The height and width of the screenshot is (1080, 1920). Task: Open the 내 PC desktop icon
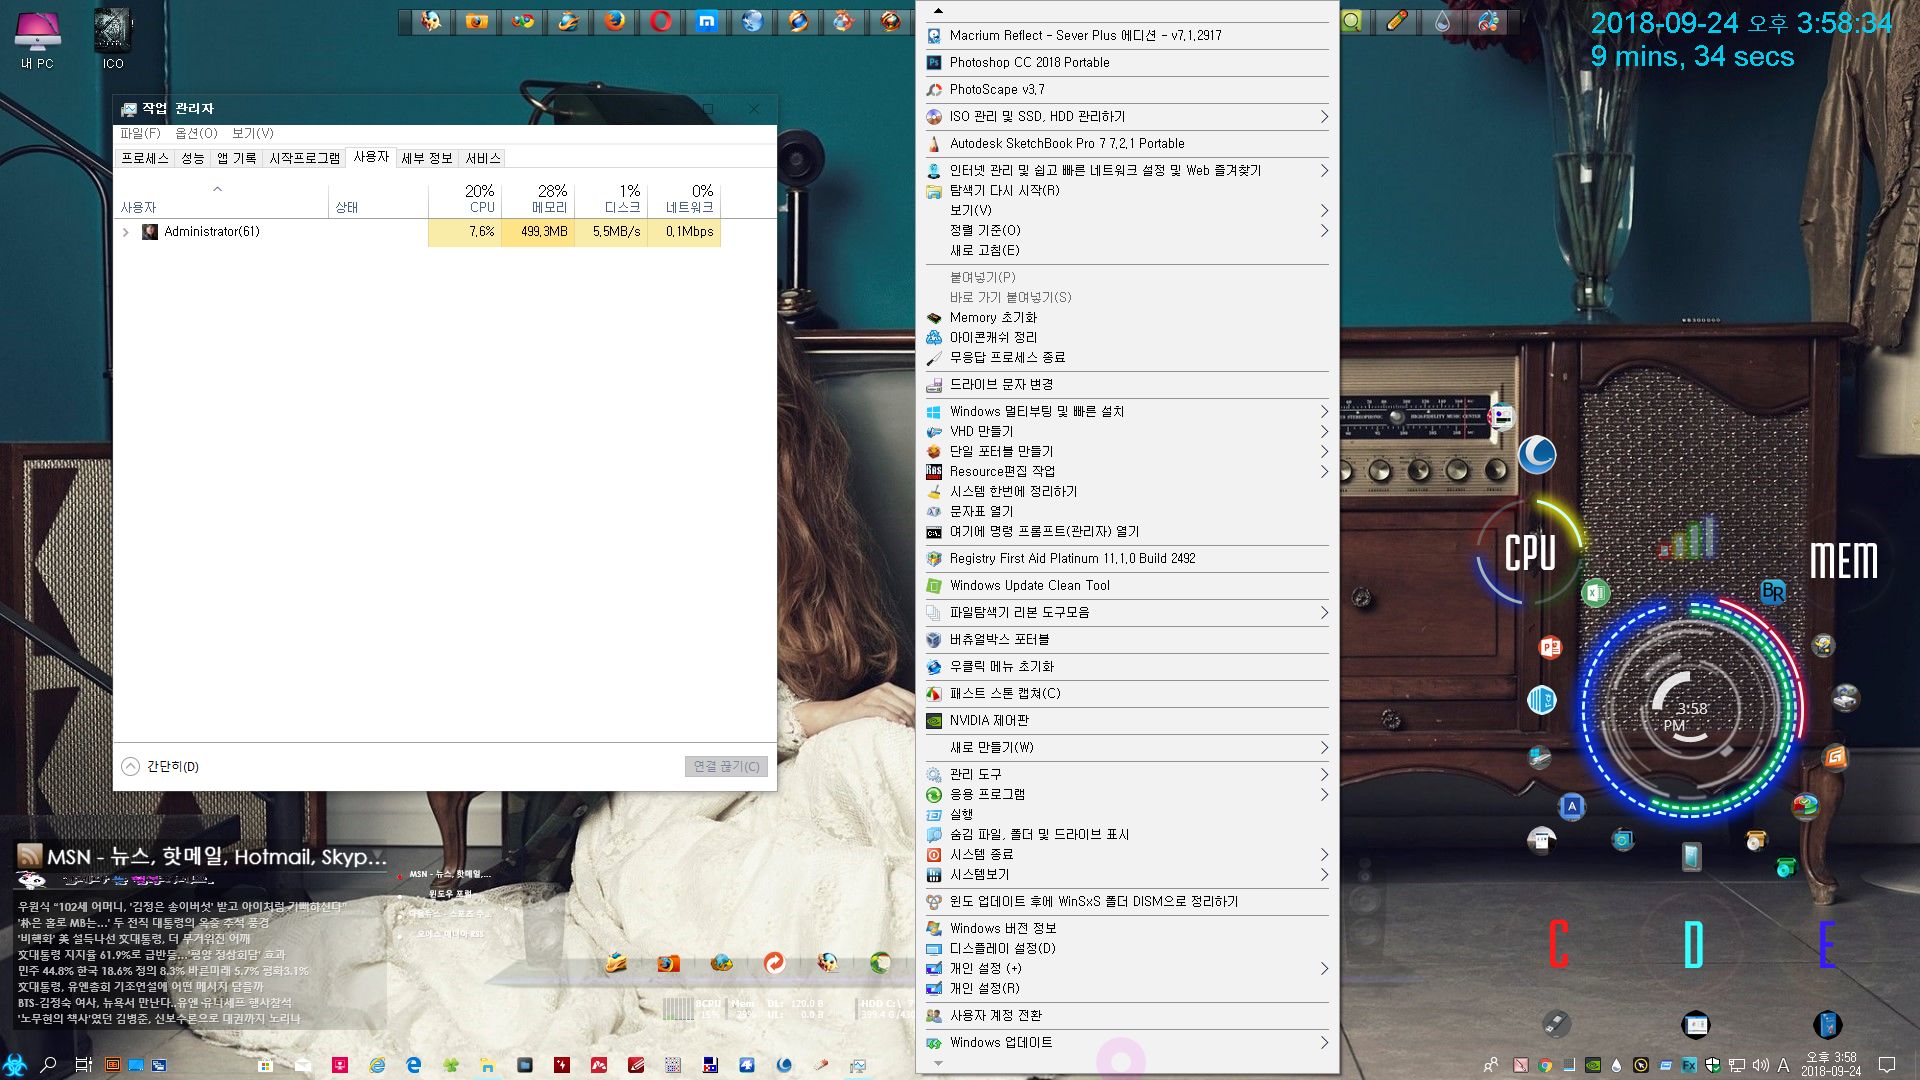click(x=37, y=40)
